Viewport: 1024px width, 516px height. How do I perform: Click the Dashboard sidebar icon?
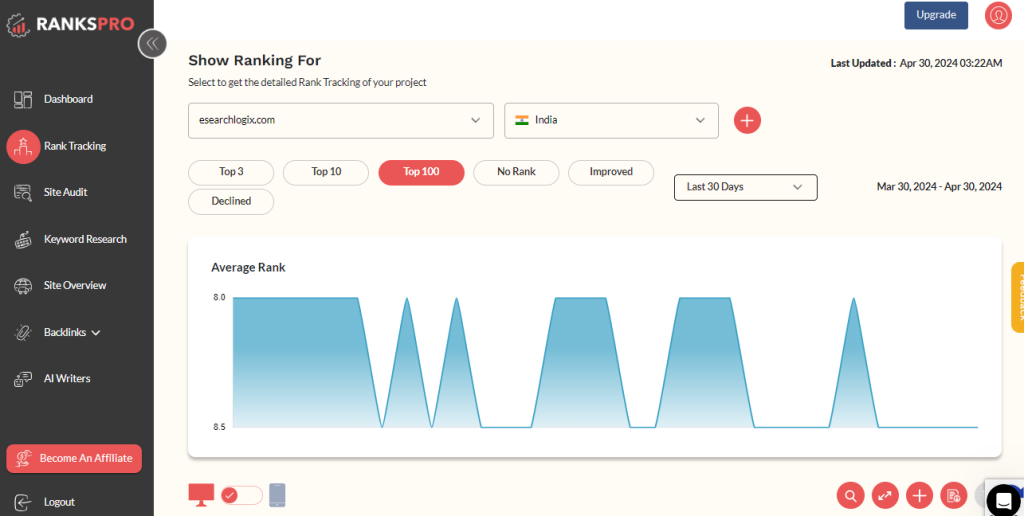23,99
